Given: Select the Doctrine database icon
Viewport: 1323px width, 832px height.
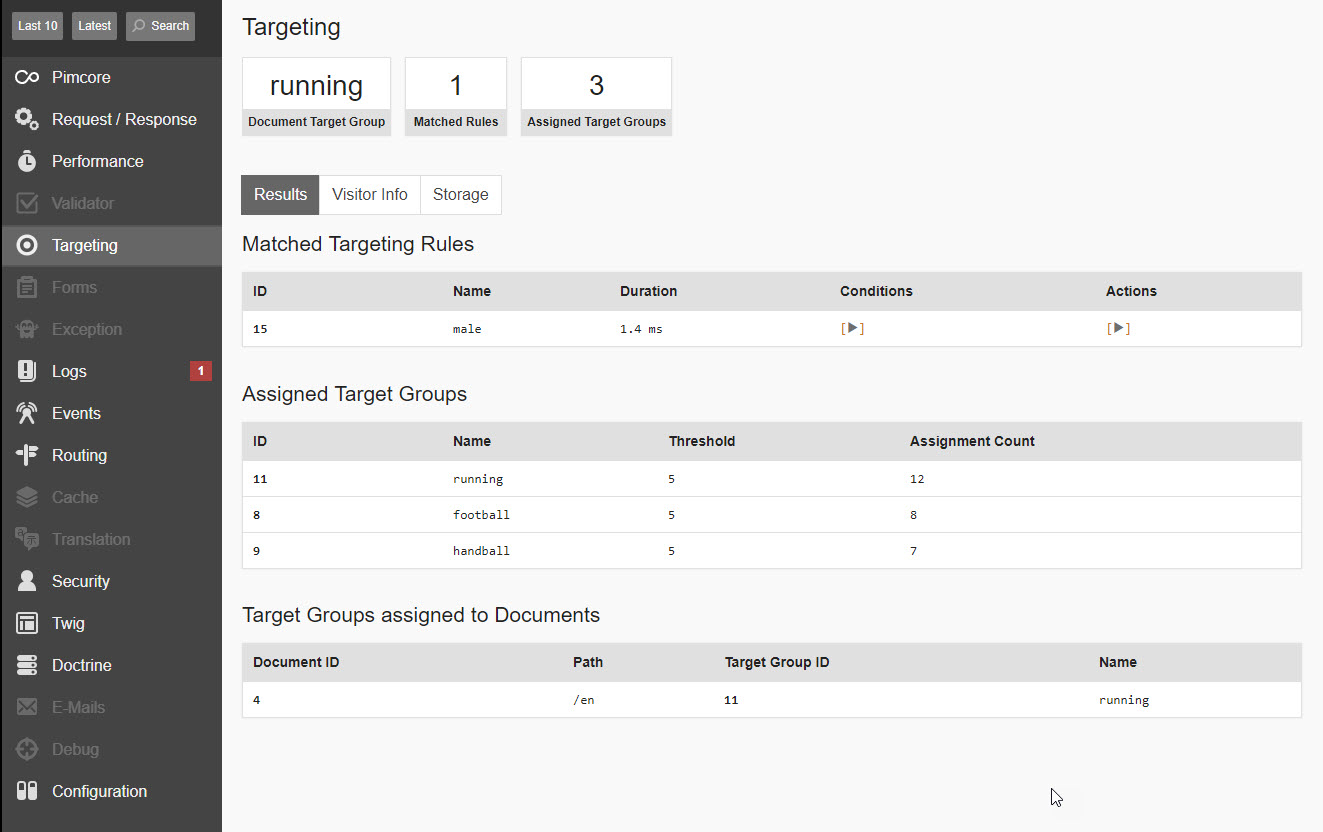Looking at the screenshot, I should coord(27,665).
